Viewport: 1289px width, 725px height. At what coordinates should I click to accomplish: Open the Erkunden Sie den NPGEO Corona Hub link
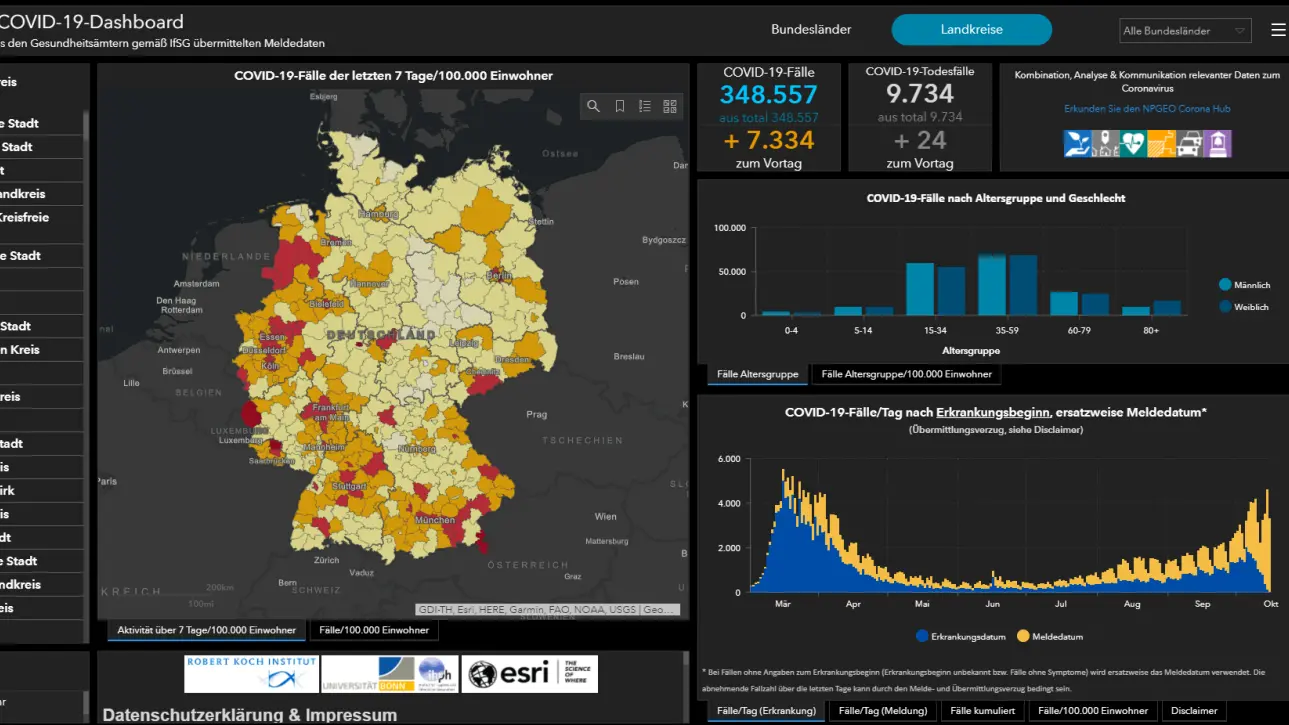tap(1147, 108)
